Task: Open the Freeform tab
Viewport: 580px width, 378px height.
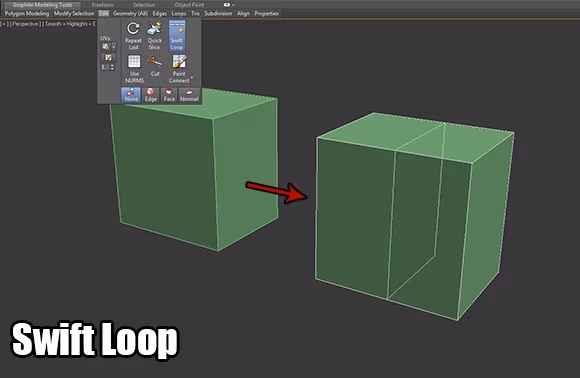Action: [102, 5]
